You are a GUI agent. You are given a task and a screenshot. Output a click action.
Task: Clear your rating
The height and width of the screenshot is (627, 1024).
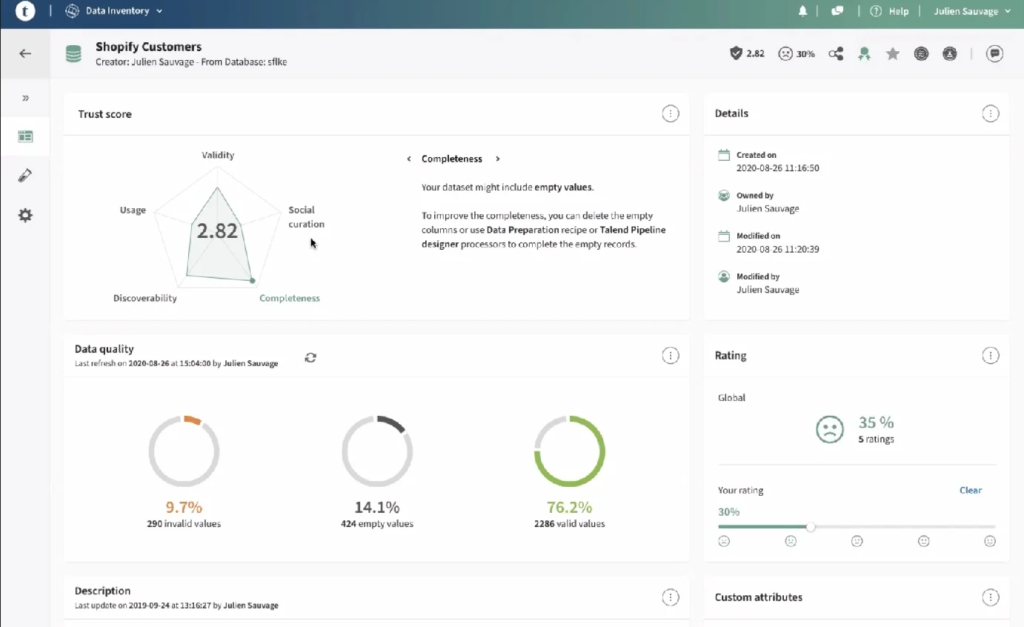click(x=970, y=490)
